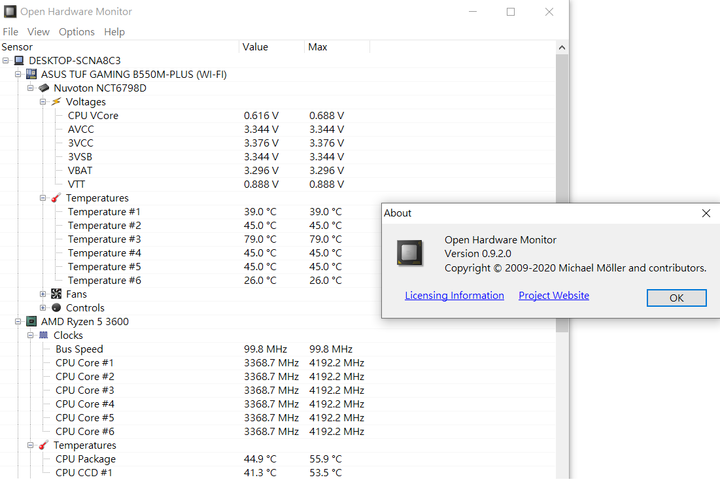Click the 79.0 °C Temperature #3 value
The height and width of the screenshot is (486, 720).
click(260, 239)
